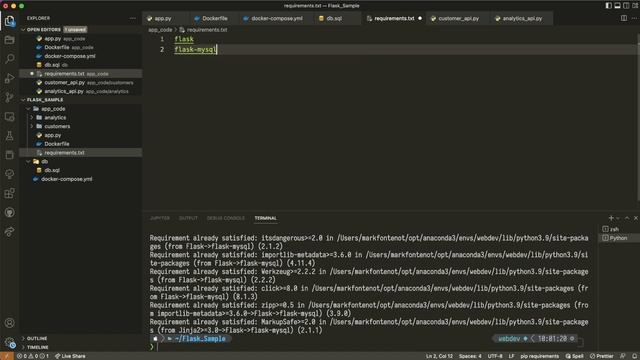Select the zsh terminal instance
Image resolution: width=640 pixels, height=360 pixels.
tap(619, 229)
